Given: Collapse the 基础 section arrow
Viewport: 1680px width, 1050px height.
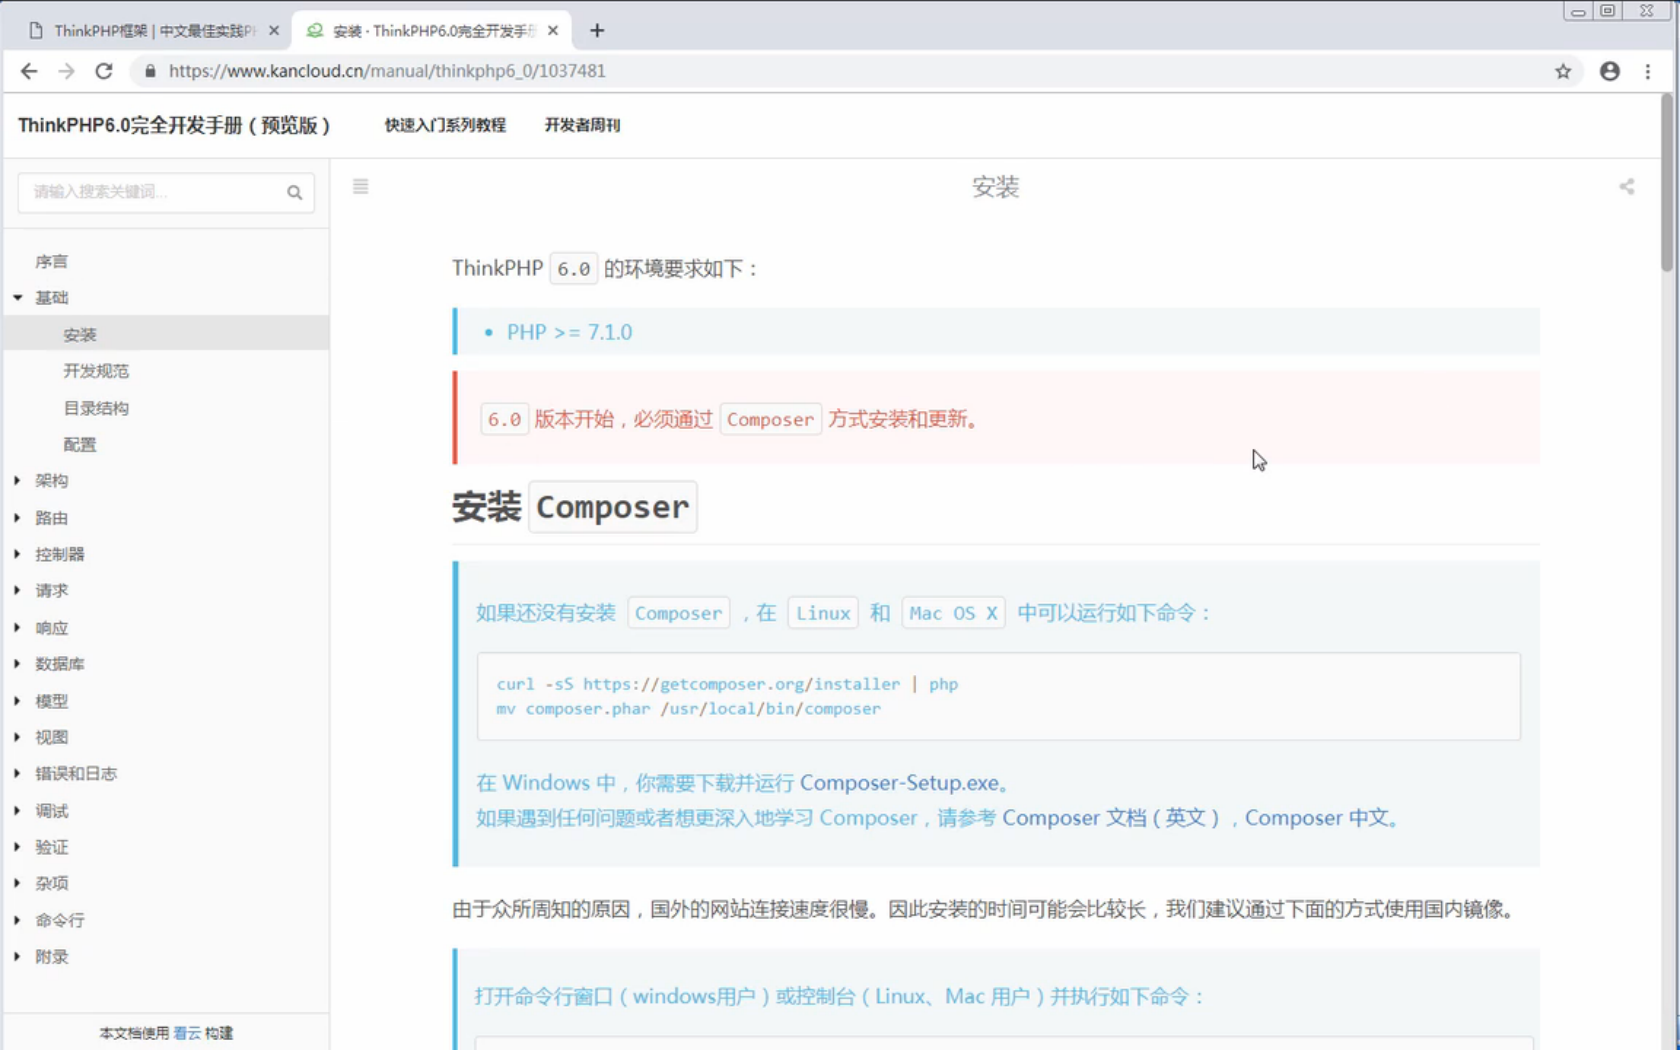Looking at the screenshot, I should [x=18, y=297].
